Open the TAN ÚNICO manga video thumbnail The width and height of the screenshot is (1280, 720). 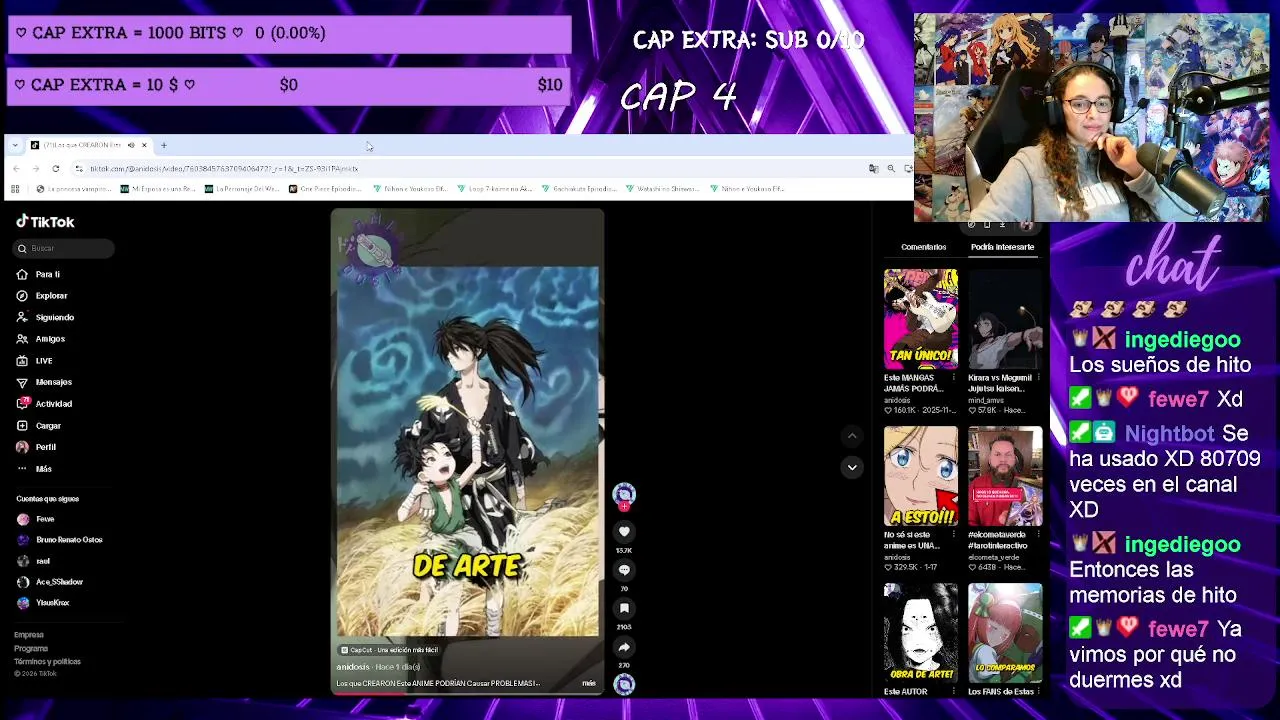[920, 319]
